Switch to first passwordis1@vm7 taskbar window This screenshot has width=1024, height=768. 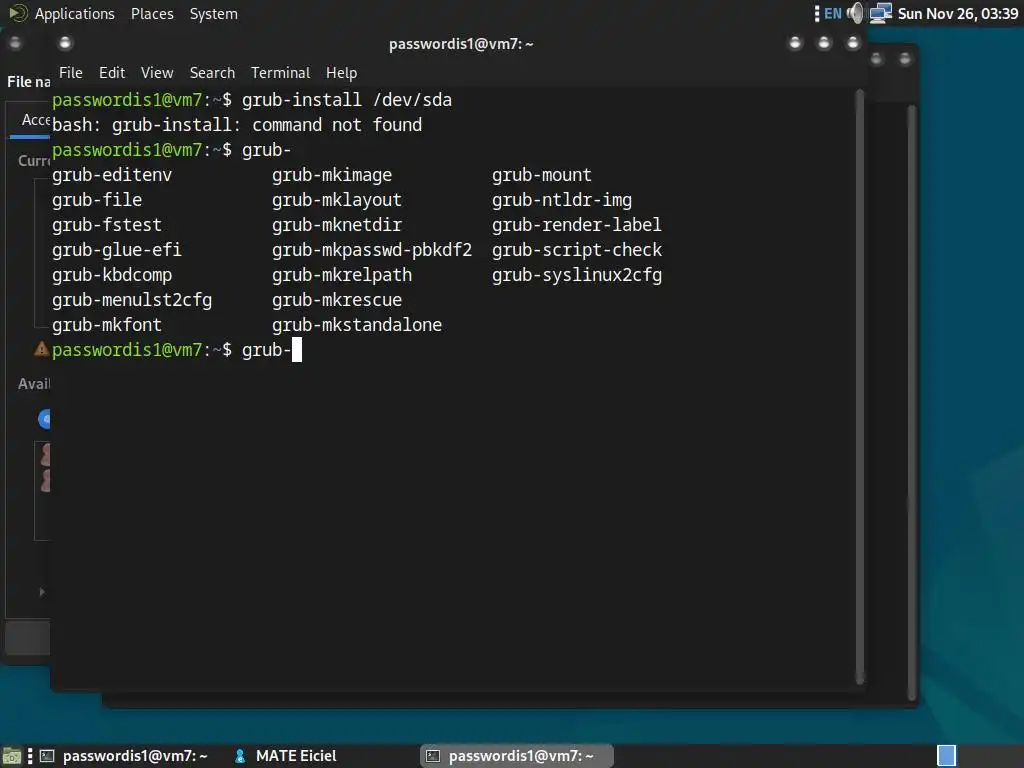coord(124,756)
